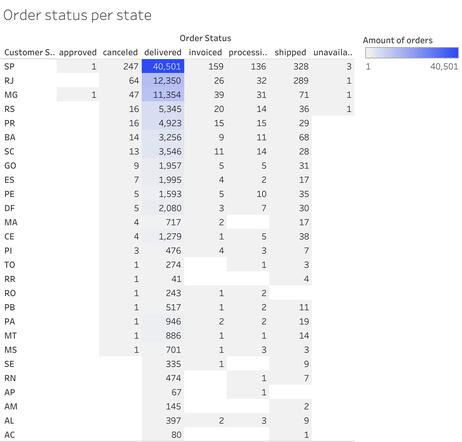Select the Amount of orders legend title
This screenshot has width=462, height=442.
tap(398, 40)
